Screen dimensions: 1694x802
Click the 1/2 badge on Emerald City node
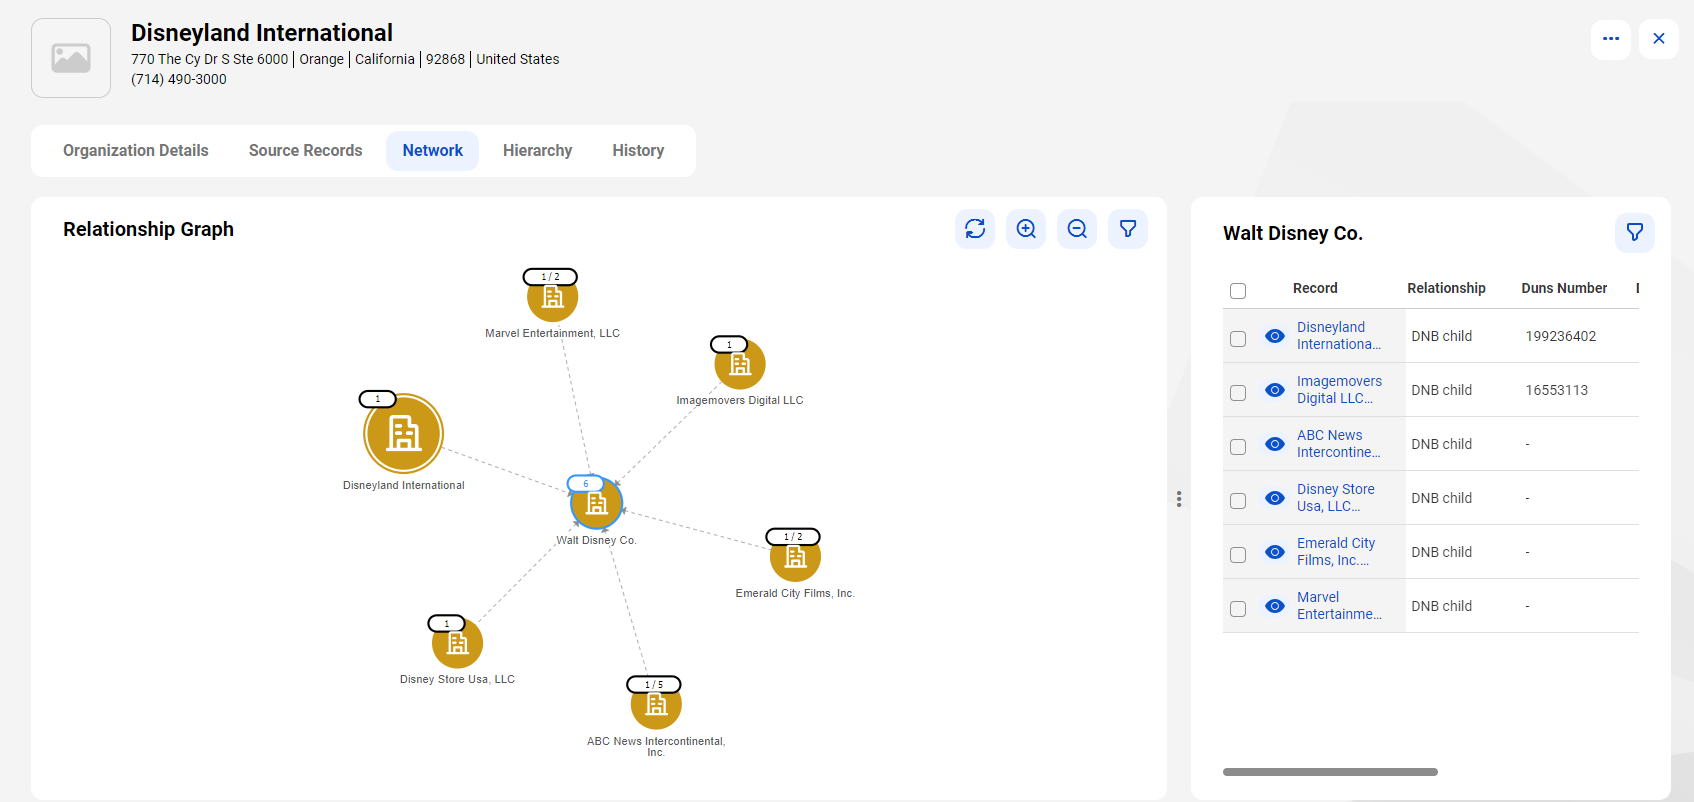click(x=793, y=537)
